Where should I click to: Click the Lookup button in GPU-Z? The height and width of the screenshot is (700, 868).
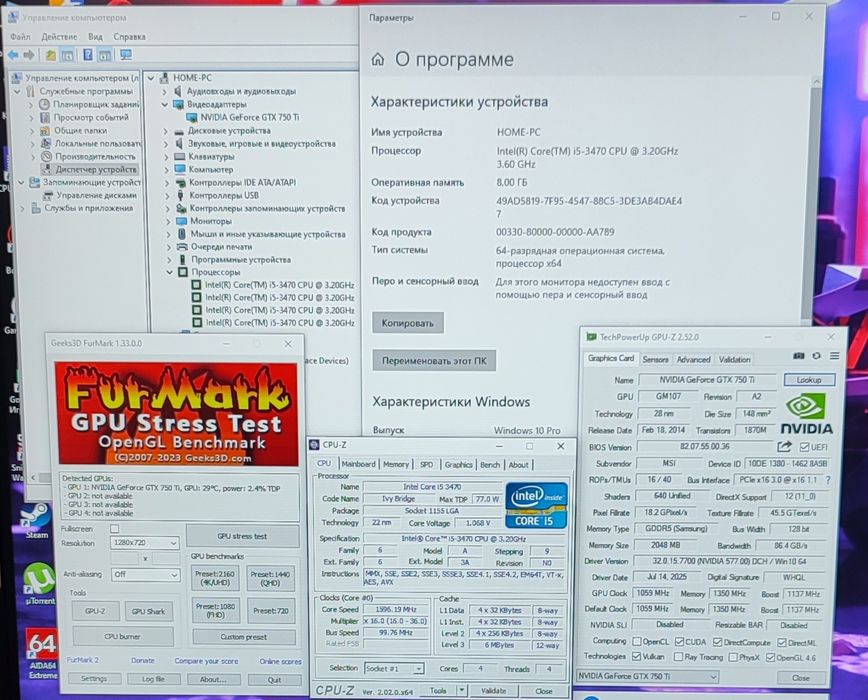[809, 380]
